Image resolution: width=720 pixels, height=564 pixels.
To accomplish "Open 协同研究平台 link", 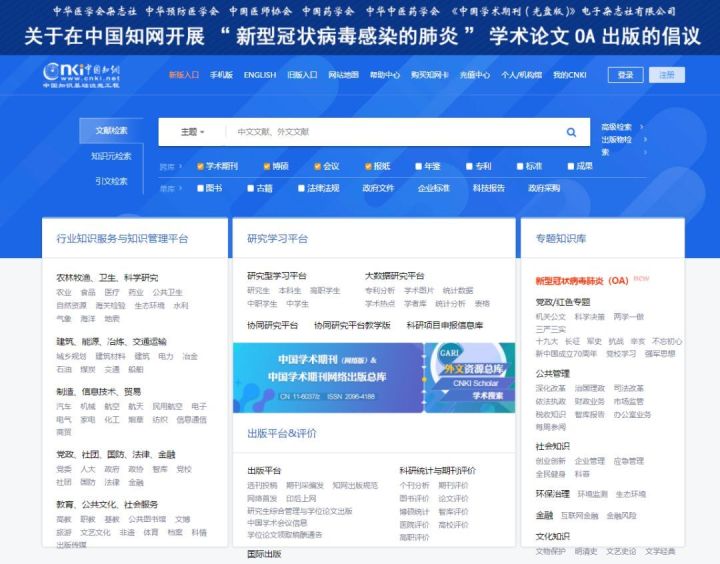I will (x=272, y=325).
